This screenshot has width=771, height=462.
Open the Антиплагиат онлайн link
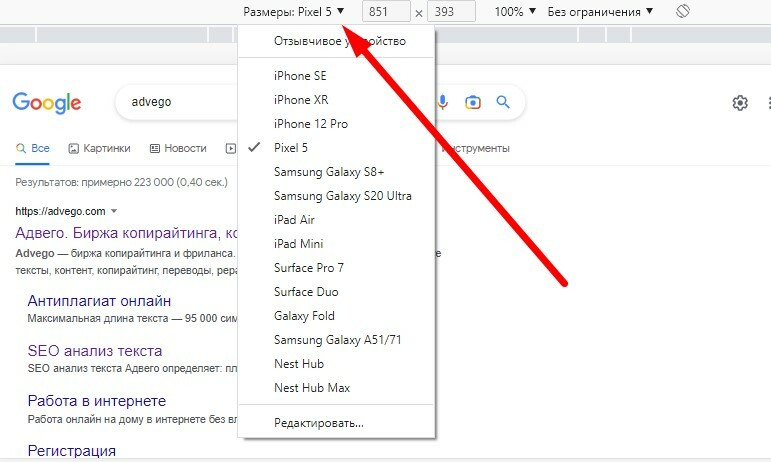pyautogui.click(x=99, y=301)
